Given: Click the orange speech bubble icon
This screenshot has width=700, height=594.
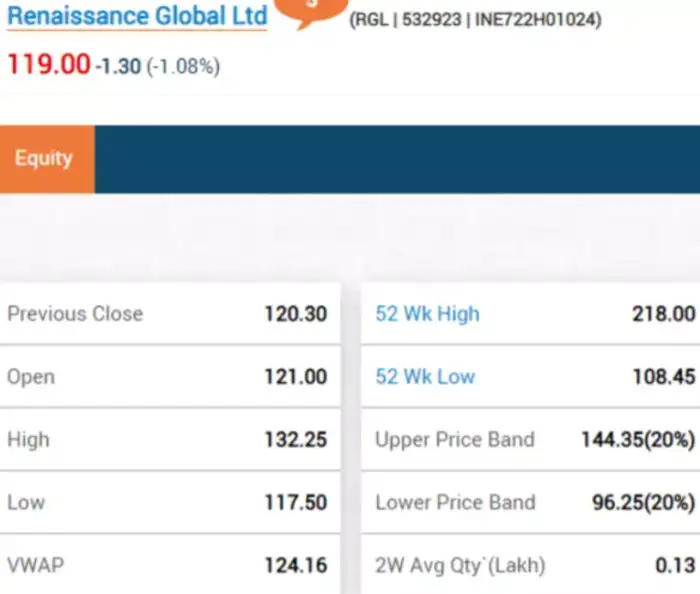Looking at the screenshot, I should click(310, 10).
